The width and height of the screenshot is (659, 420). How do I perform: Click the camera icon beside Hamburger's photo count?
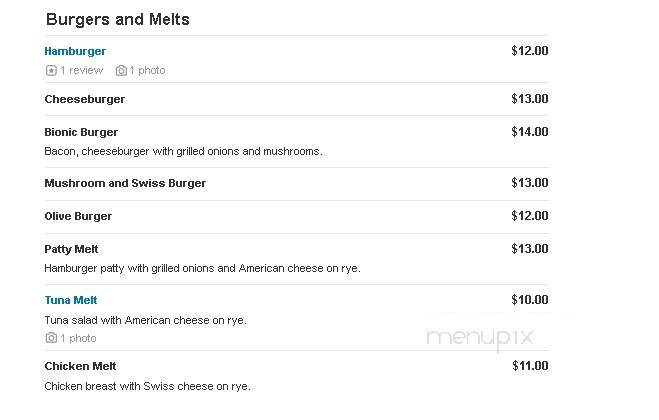[121, 70]
